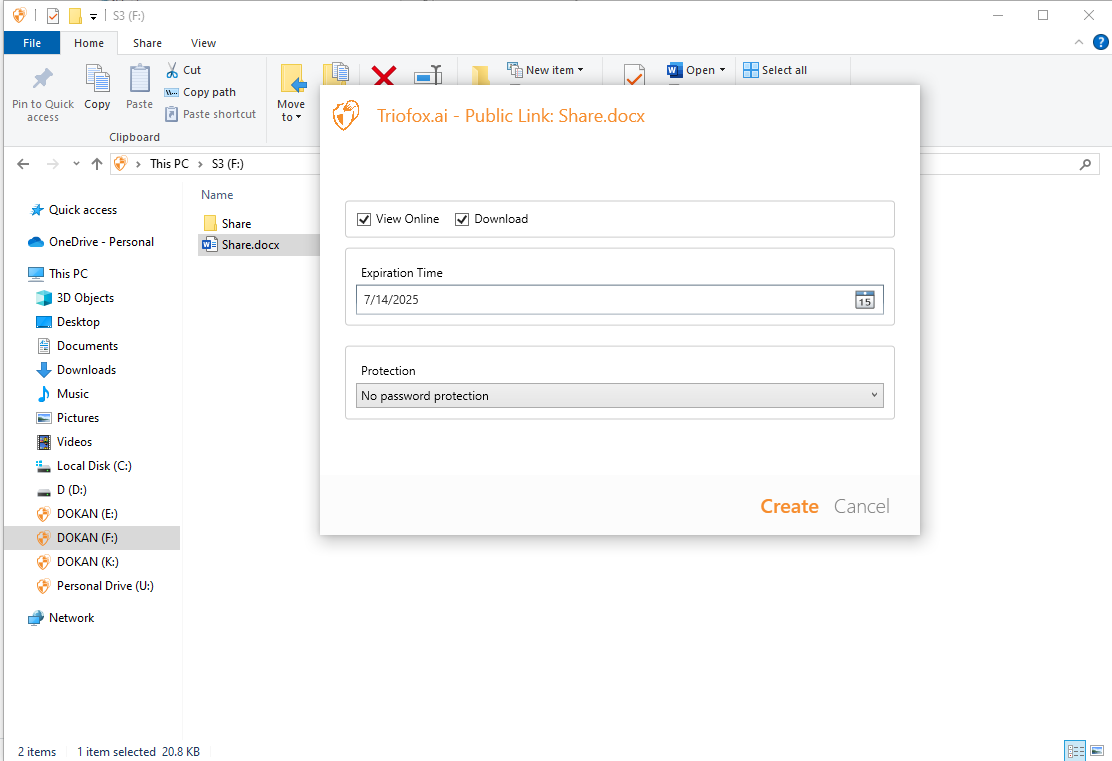Screen dimensions: 1112x761
Task: Click the search magnifier icon
Action: tap(1085, 165)
